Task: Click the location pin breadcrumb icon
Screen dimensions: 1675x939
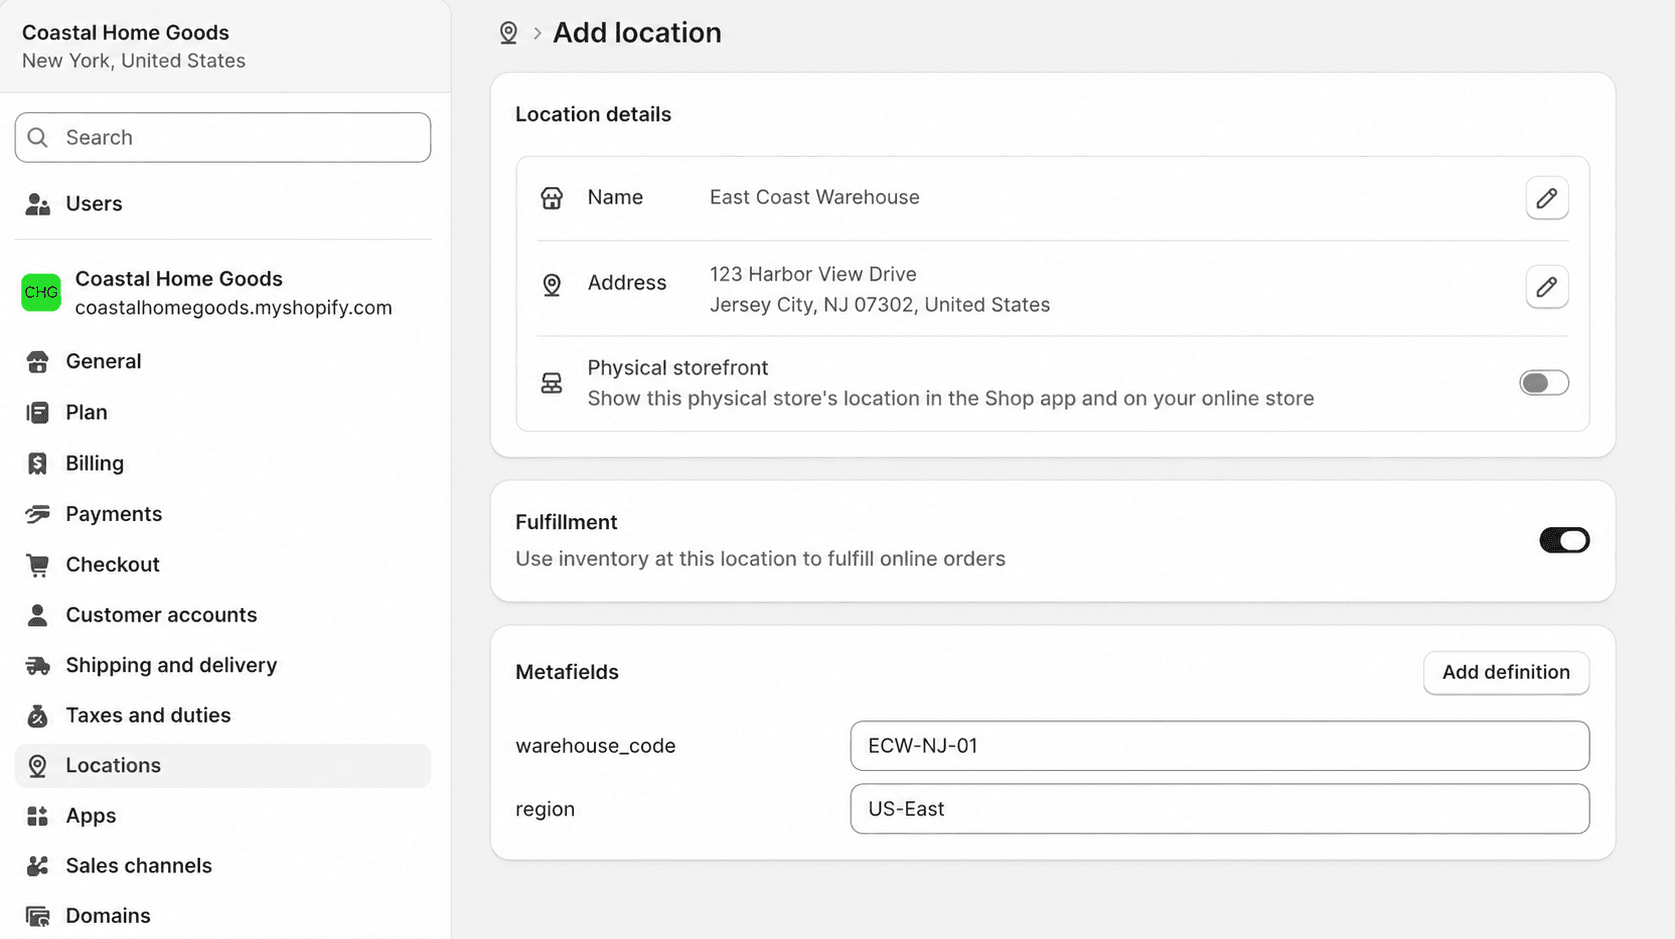Action: [x=508, y=33]
